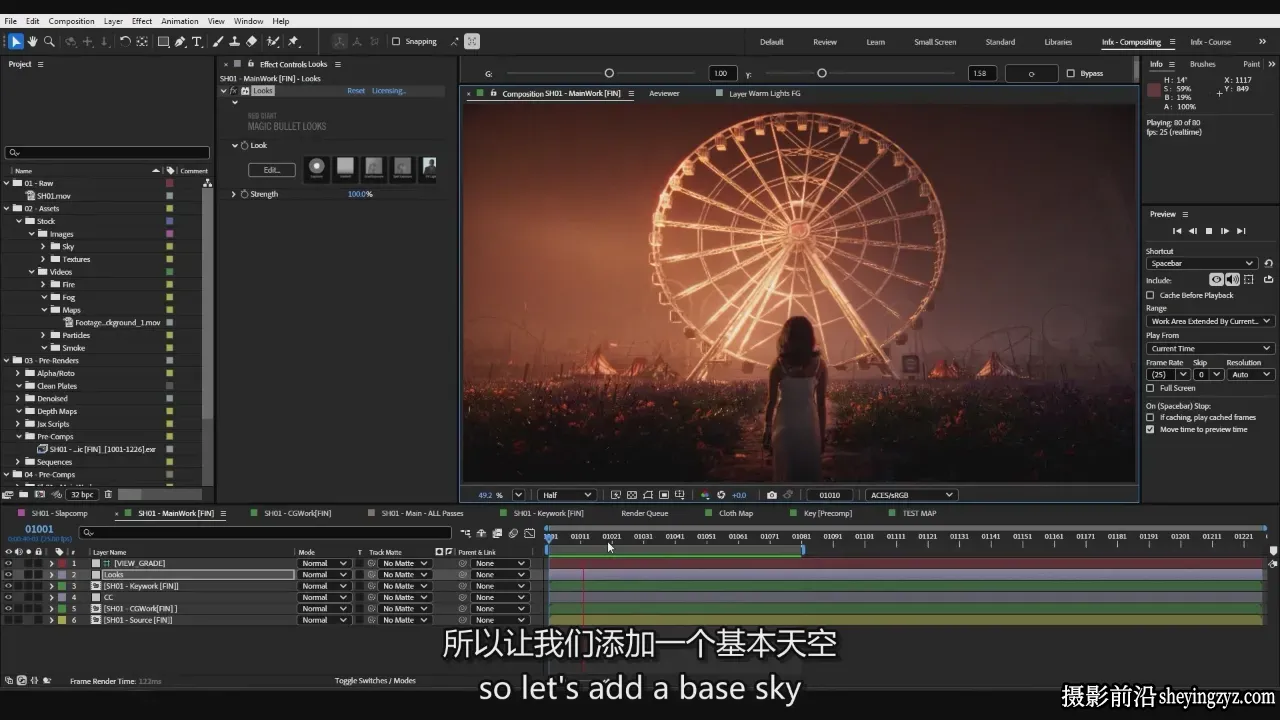
Task: Select the Selection arrow tool
Action: click(16, 41)
